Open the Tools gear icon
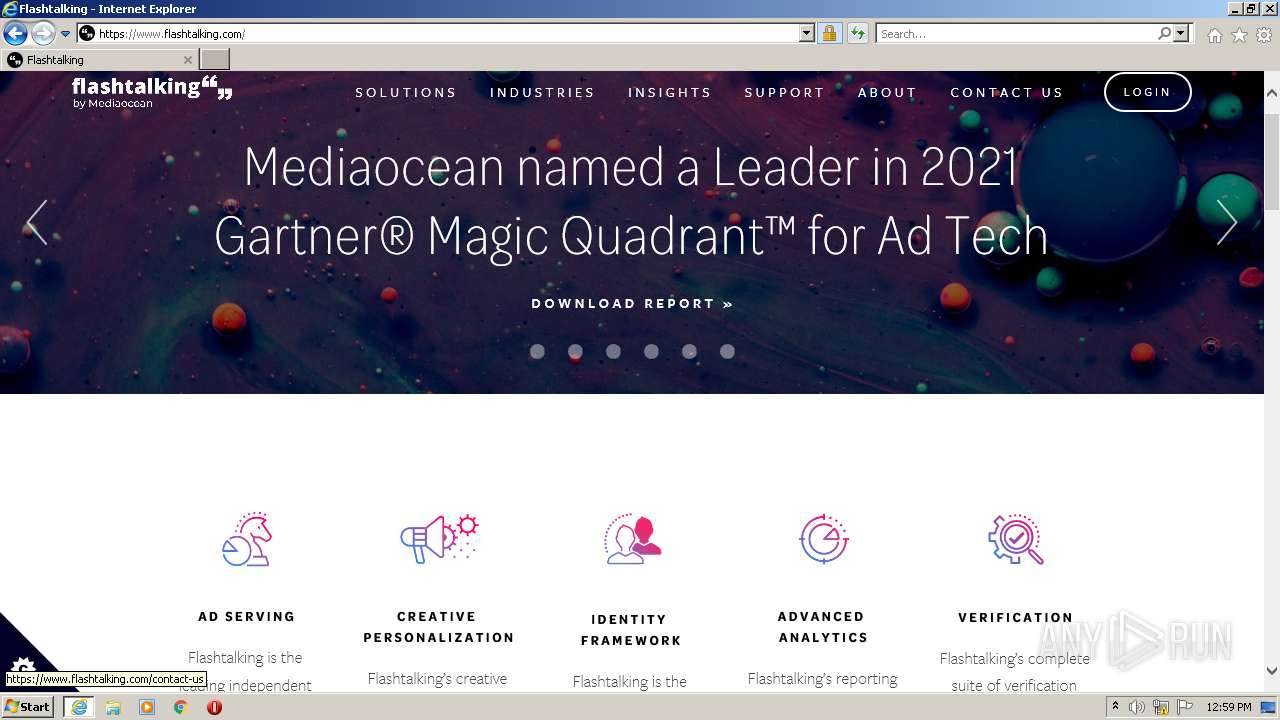 coord(1265,35)
